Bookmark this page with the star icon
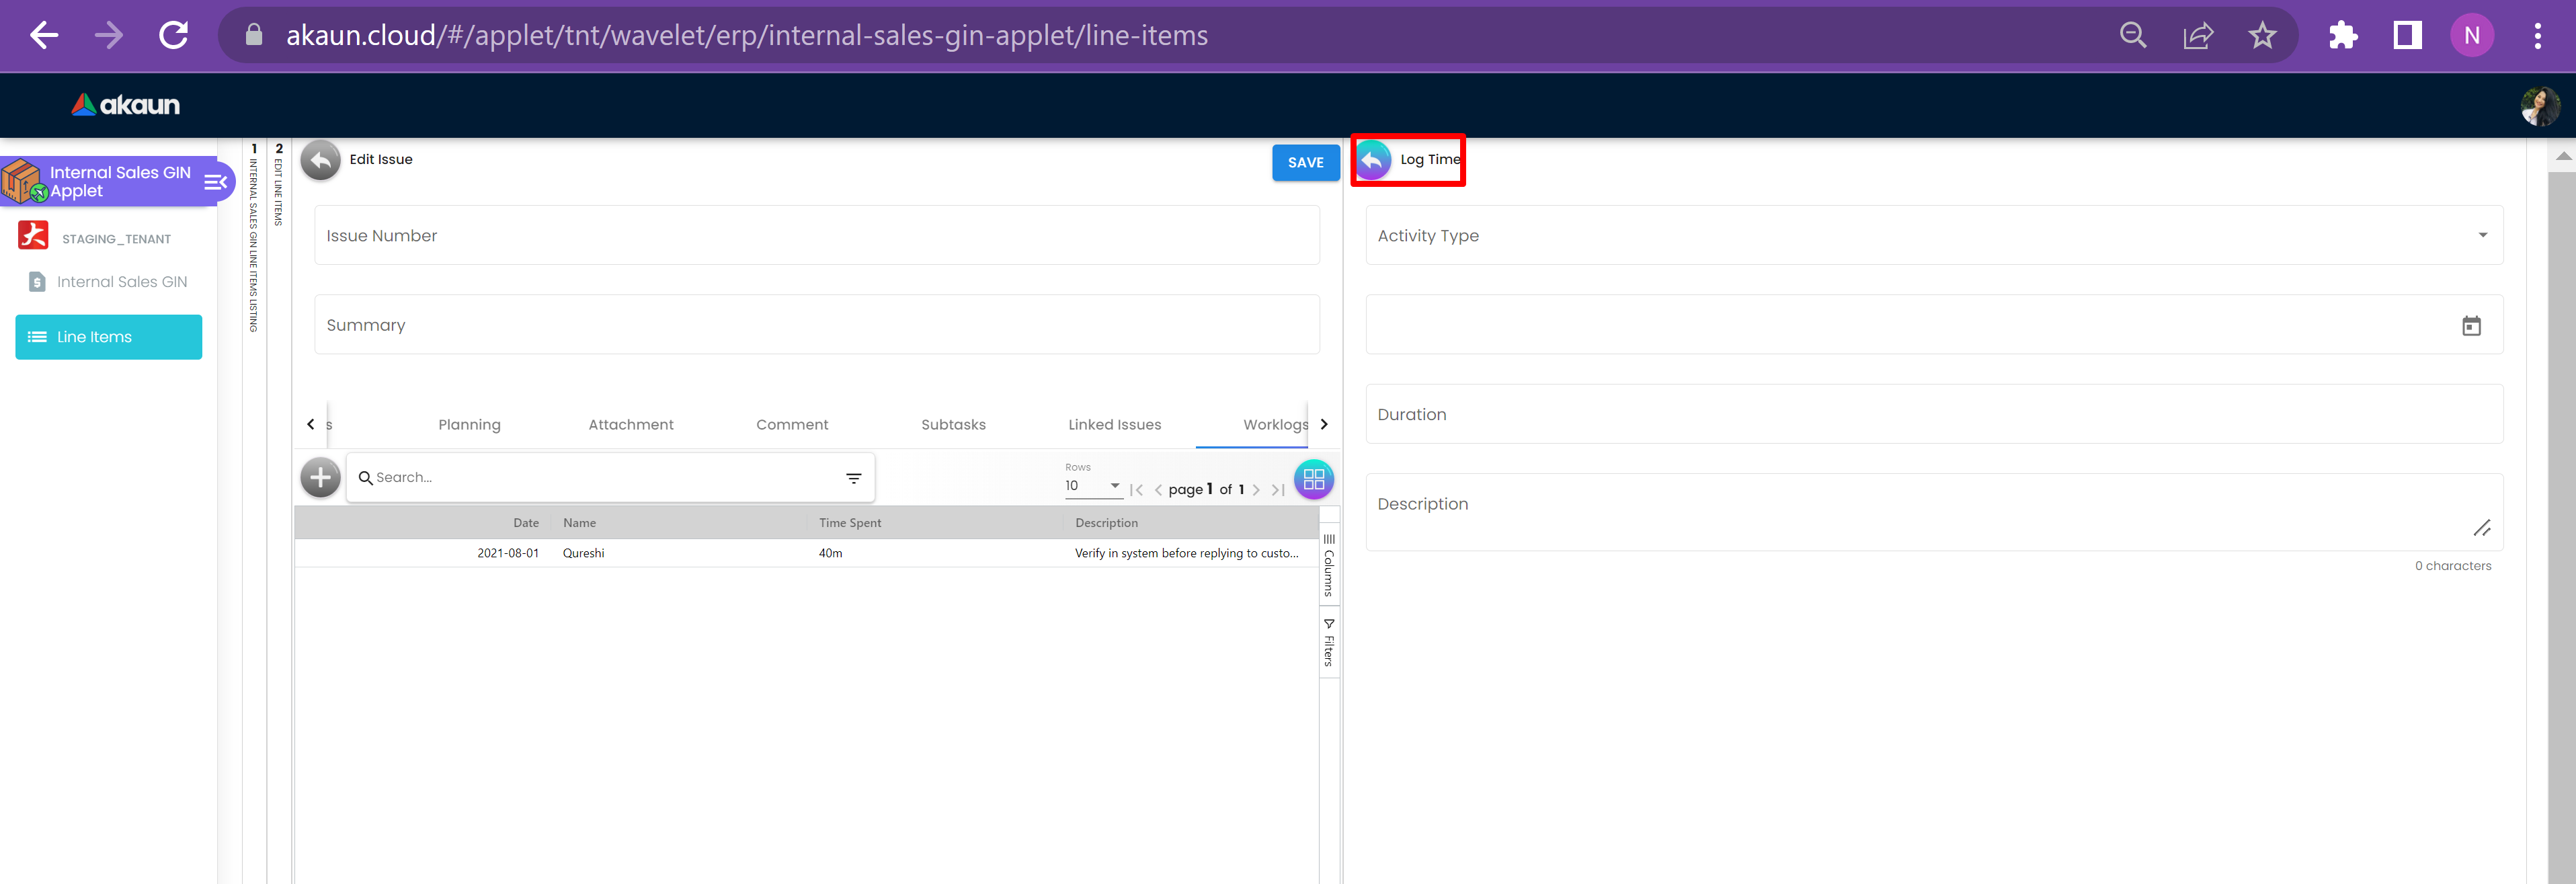 pos(2262,36)
